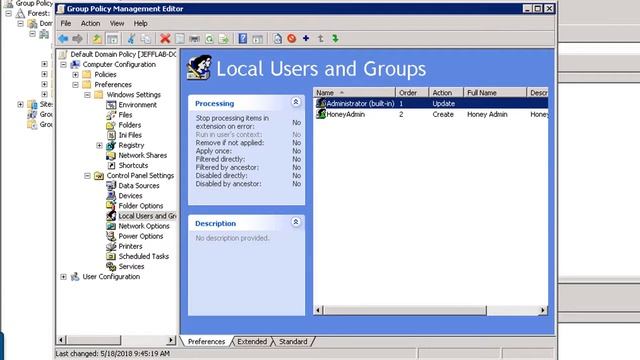Viewport: 640px width, 360px height.
Task: Click the document page icon in toolbar
Action: 277,39
